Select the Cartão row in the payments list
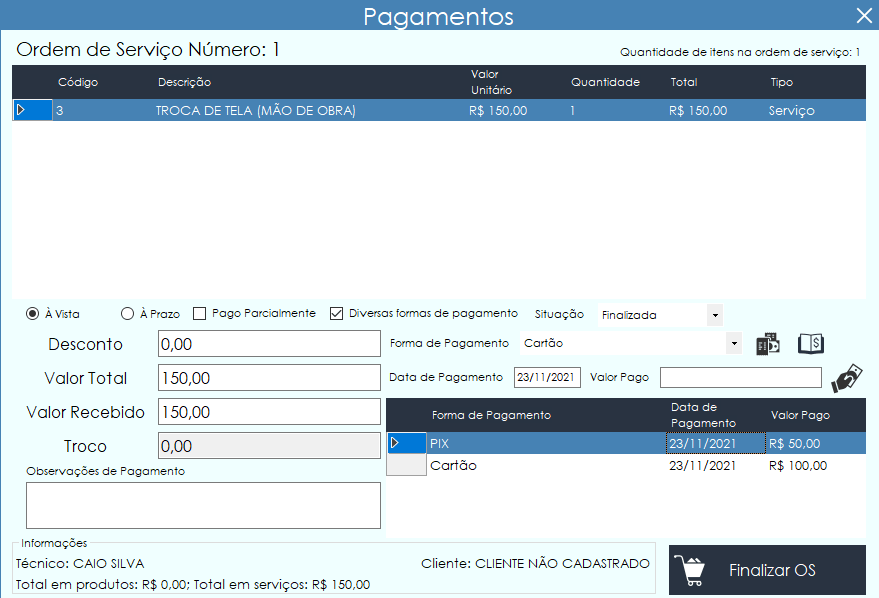 click(550, 466)
